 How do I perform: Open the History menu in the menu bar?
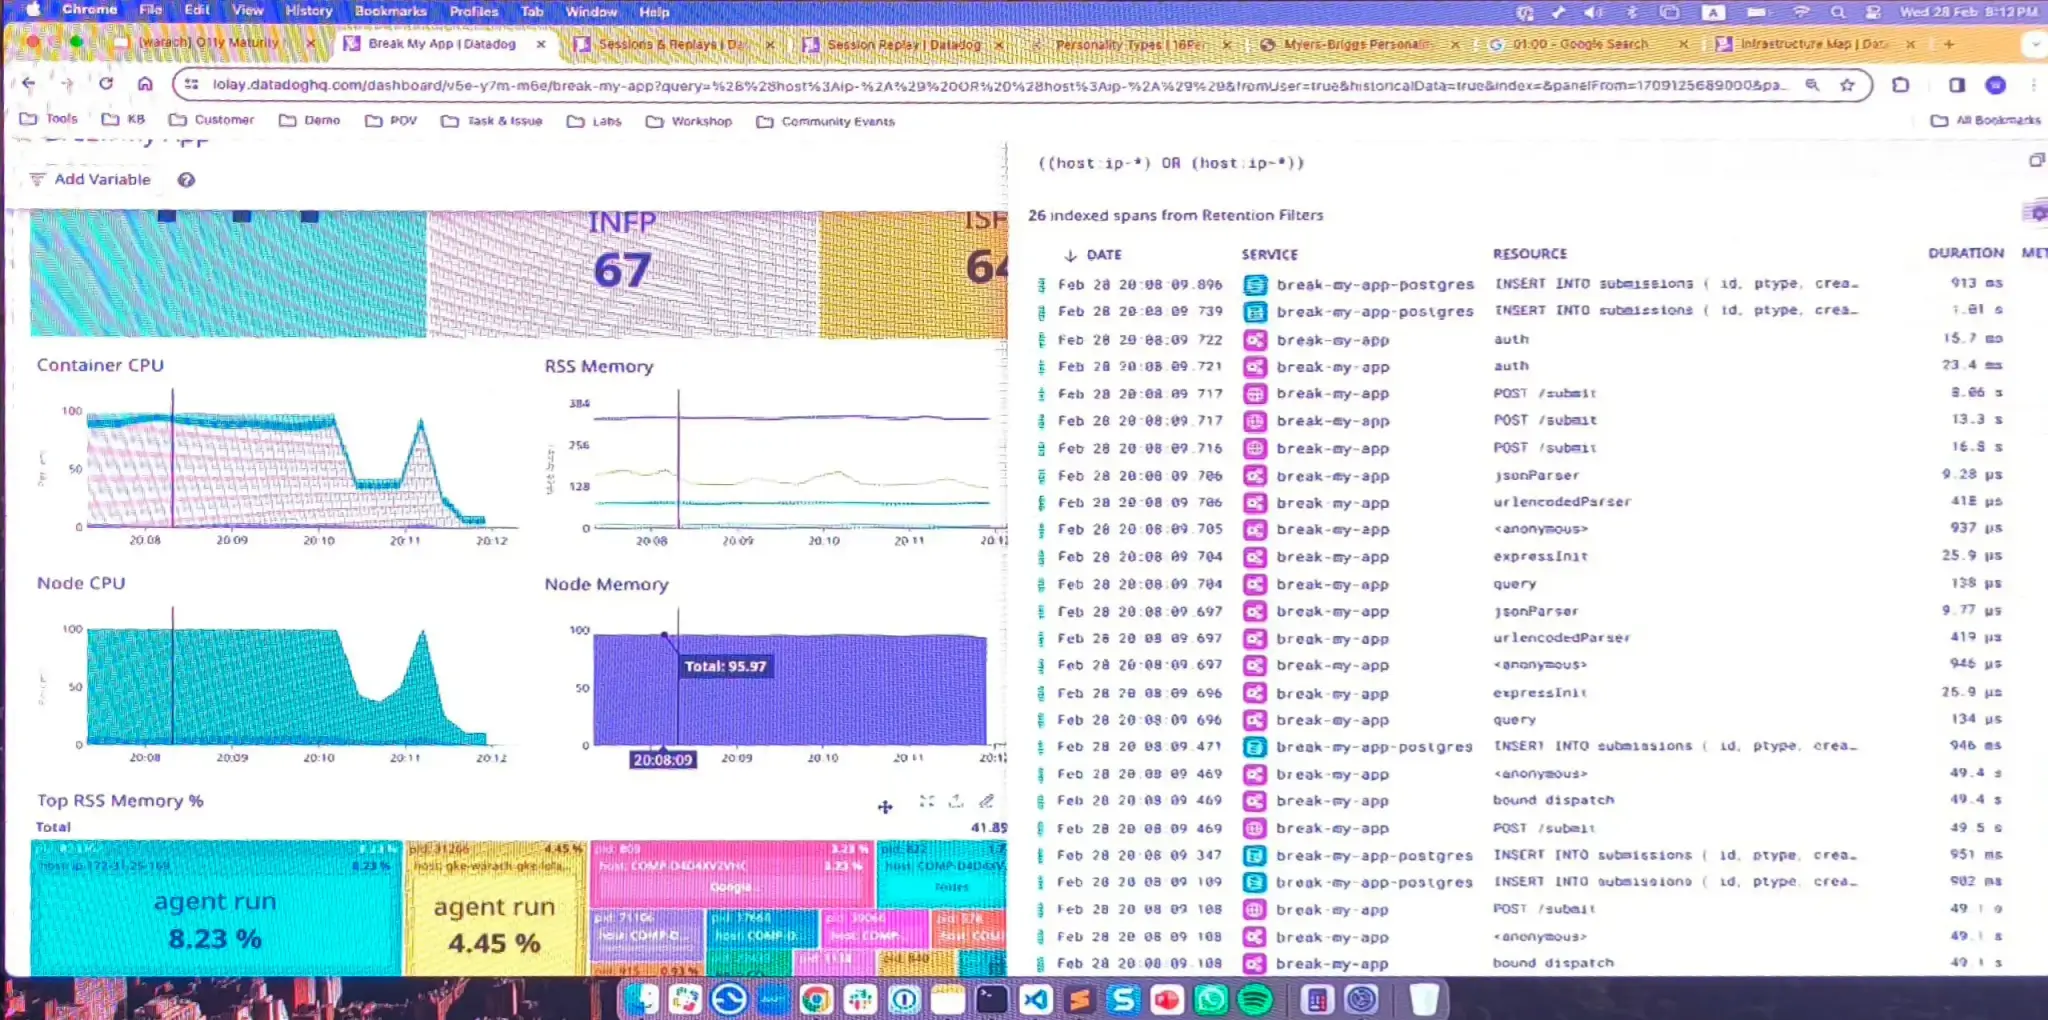click(x=308, y=11)
